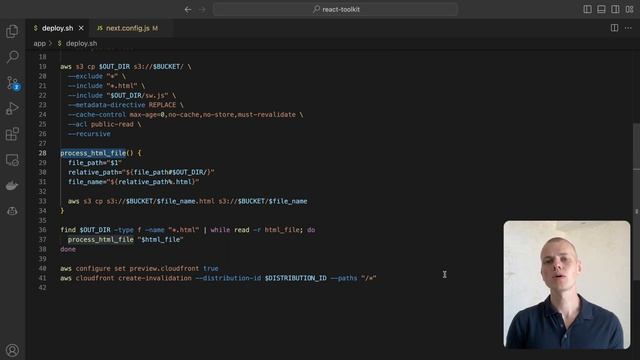Close the deploy.sh tab

tap(81, 28)
